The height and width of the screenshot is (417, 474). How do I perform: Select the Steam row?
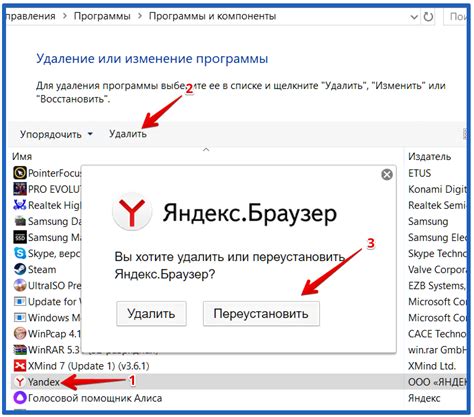pos(42,269)
